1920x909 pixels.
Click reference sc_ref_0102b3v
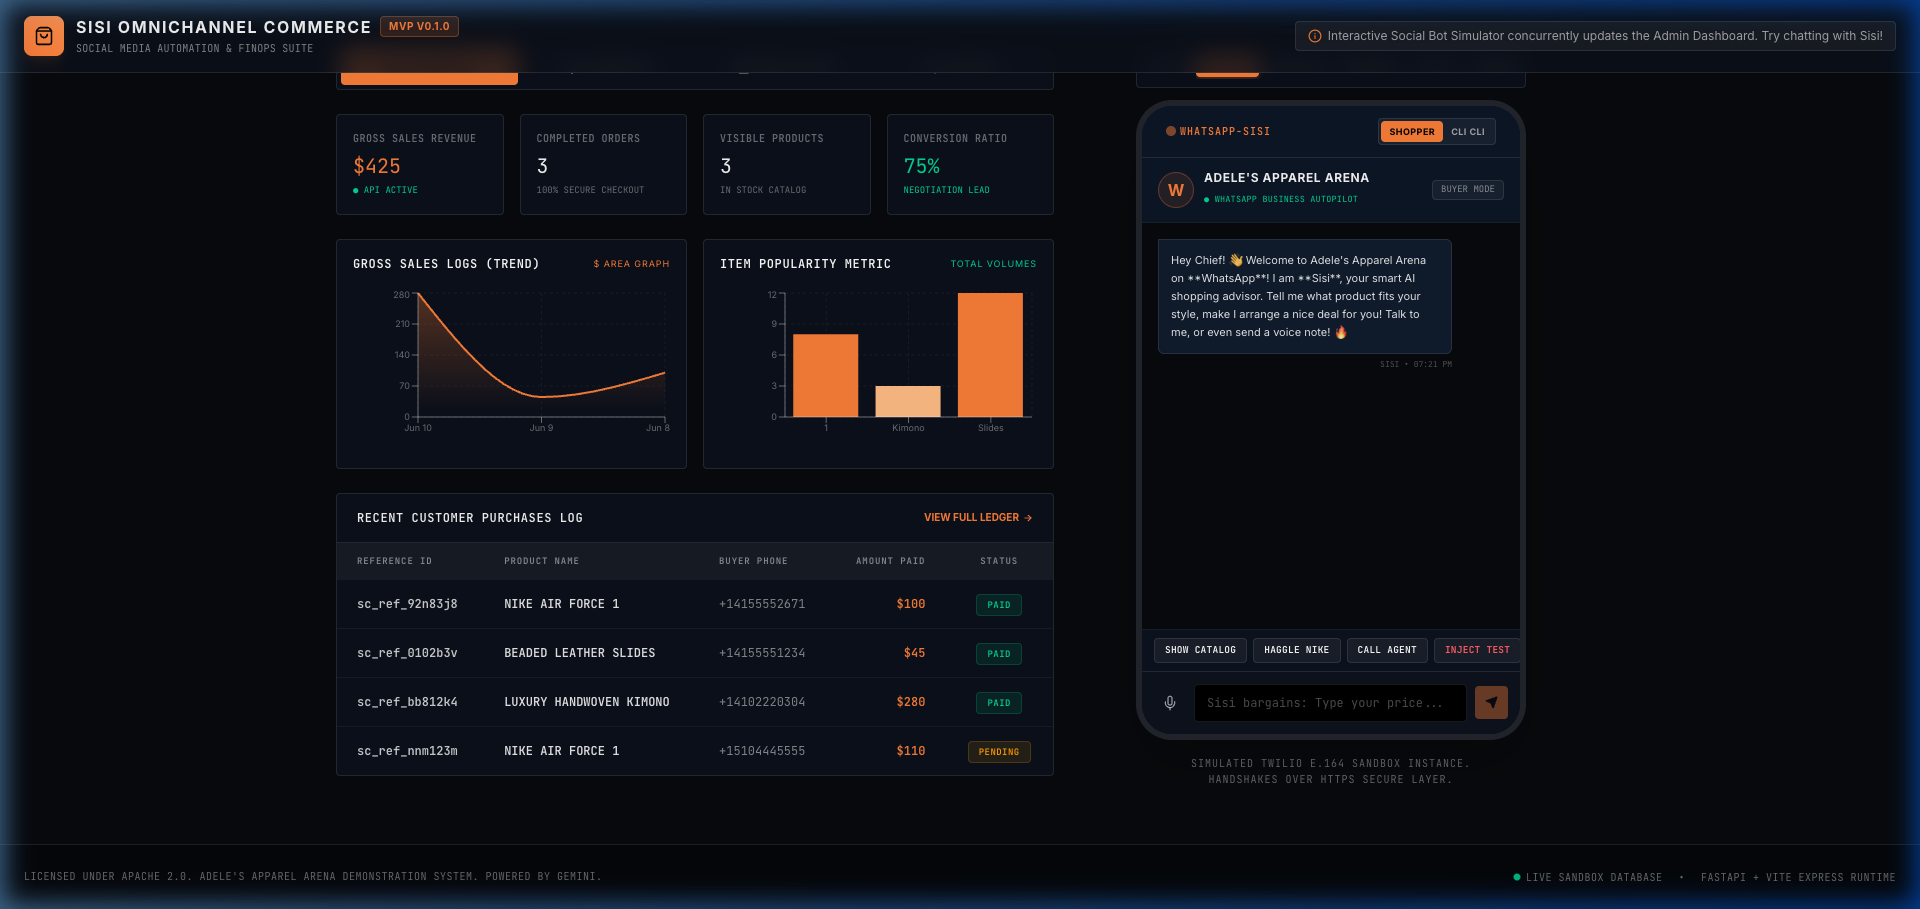coord(407,653)
